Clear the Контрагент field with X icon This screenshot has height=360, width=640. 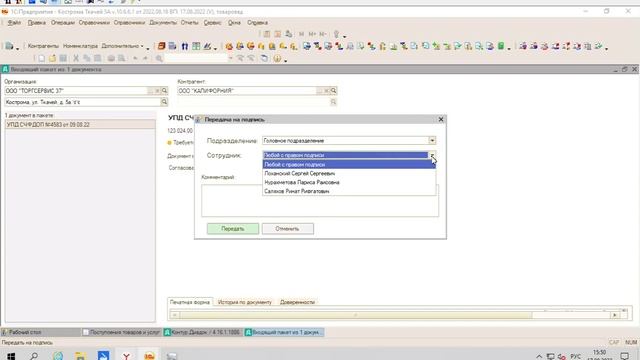coord(327,91)
